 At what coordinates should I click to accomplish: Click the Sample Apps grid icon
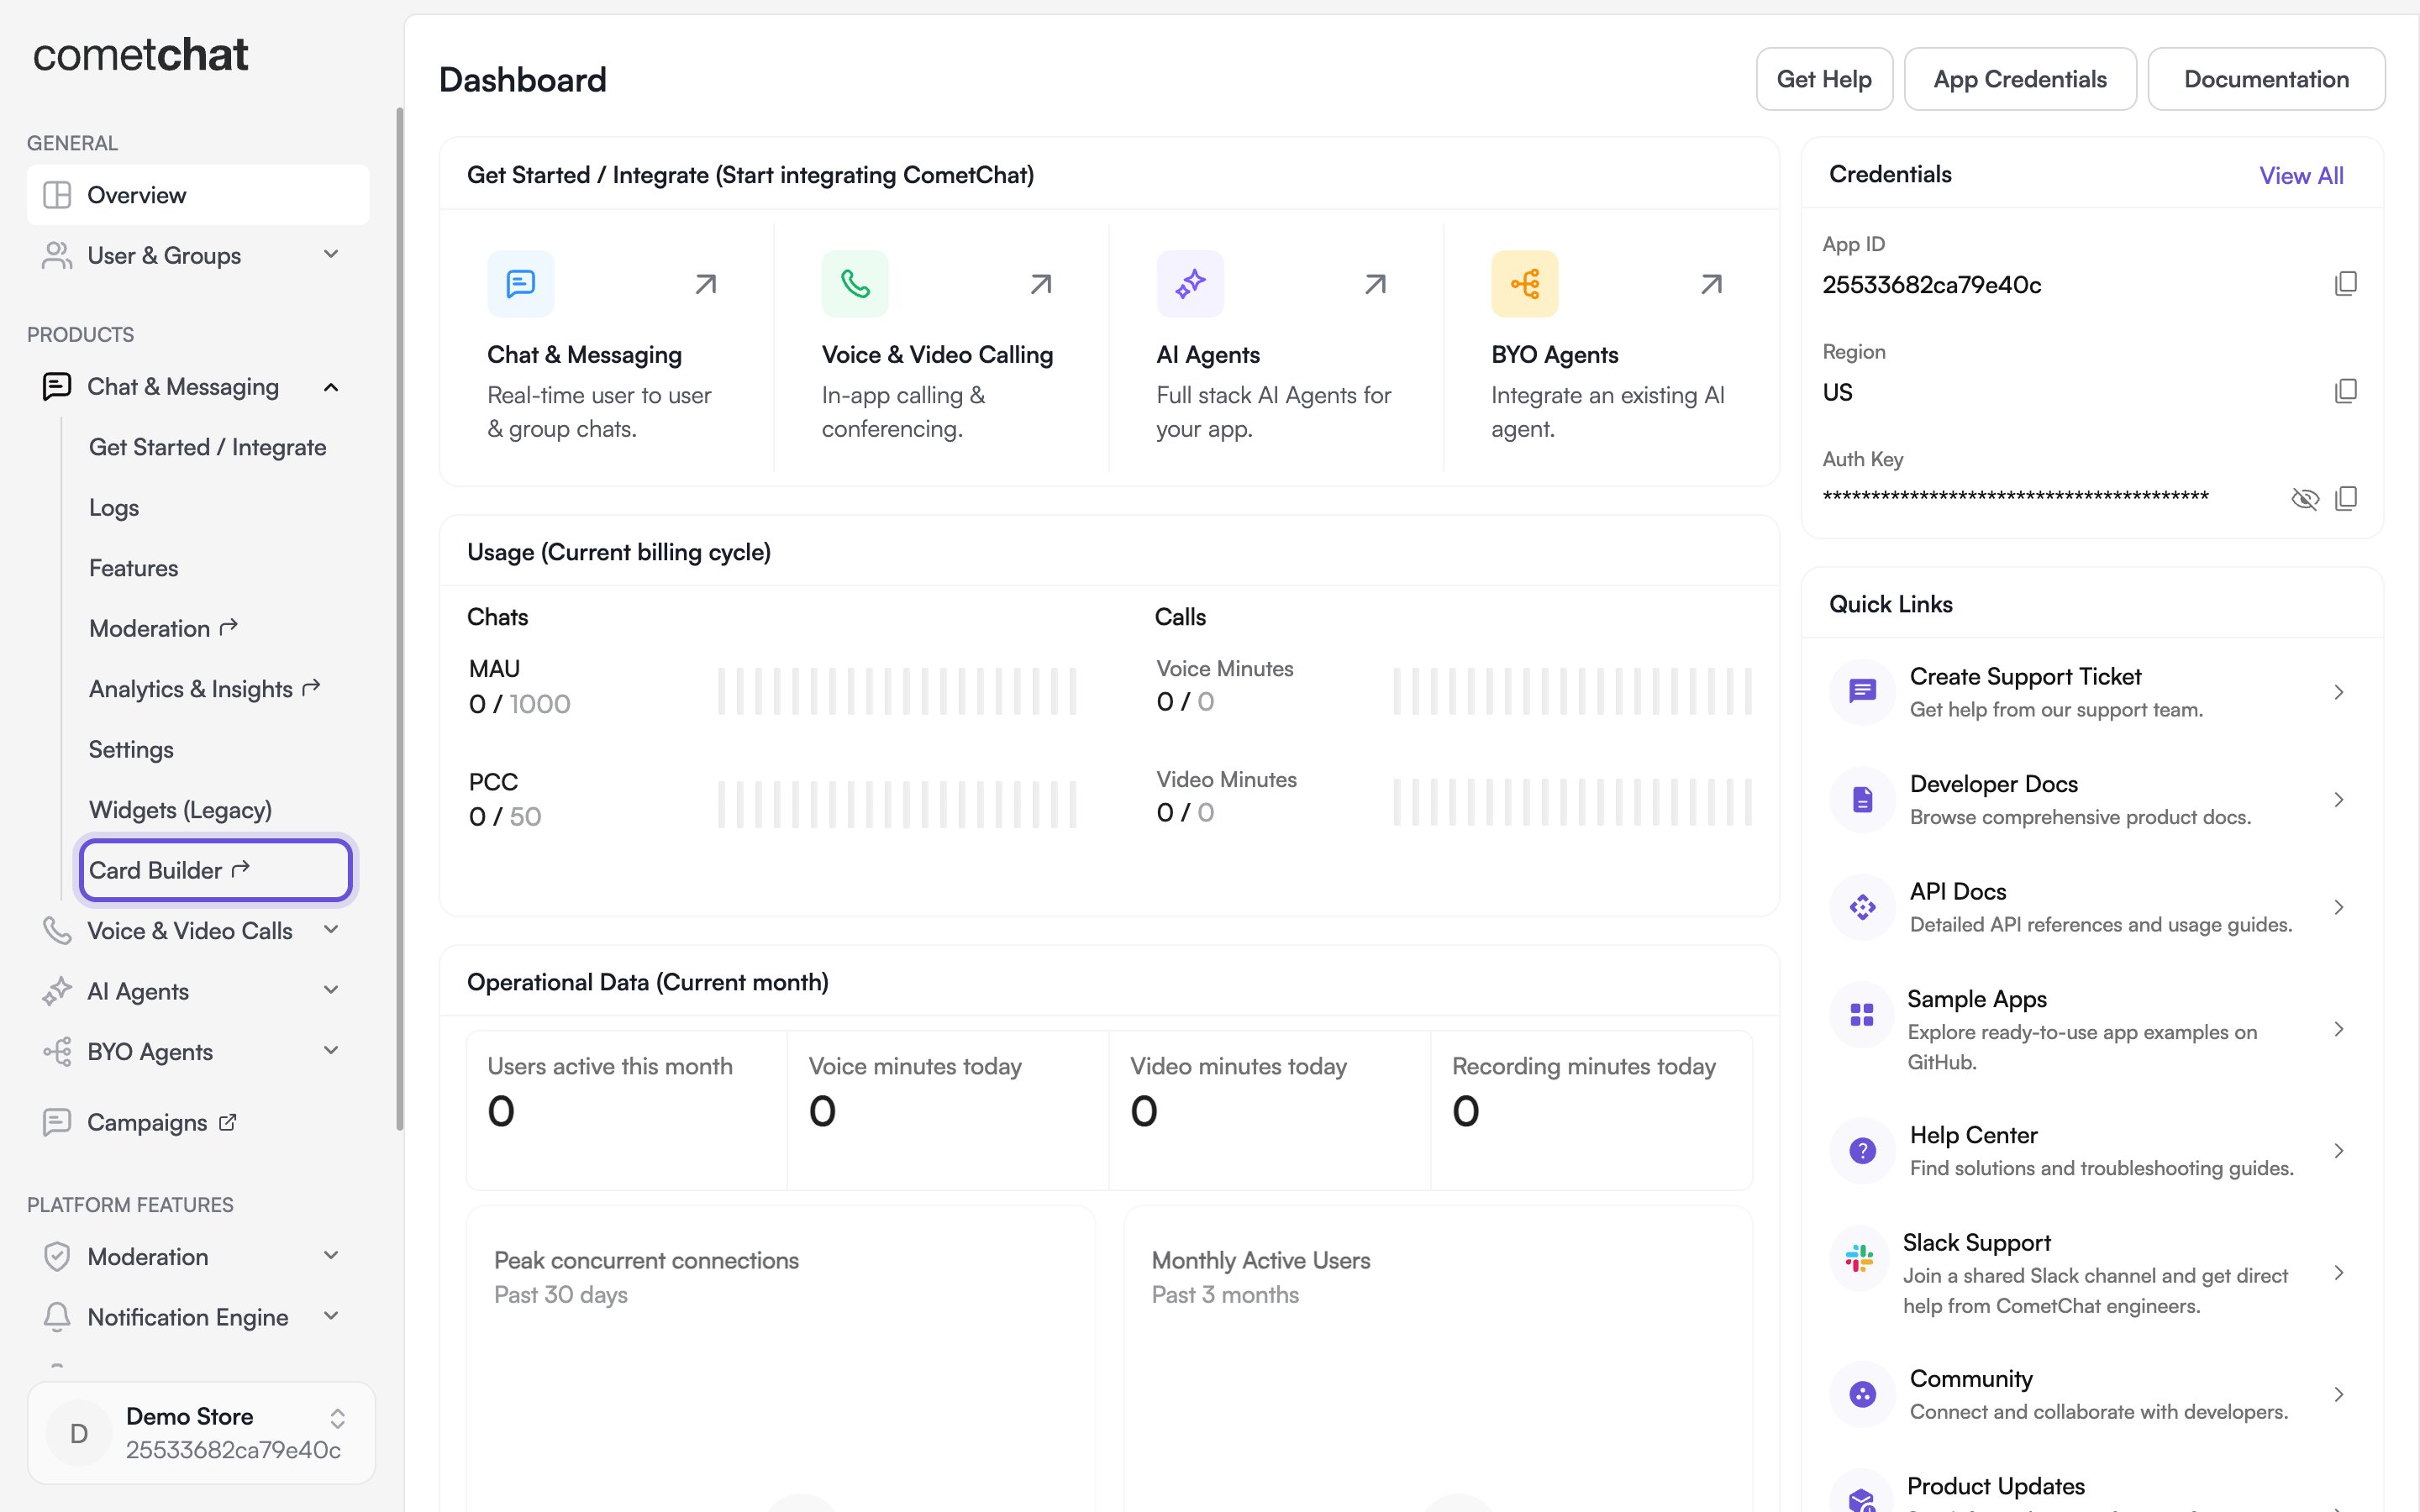(x=1861, y=1015)
